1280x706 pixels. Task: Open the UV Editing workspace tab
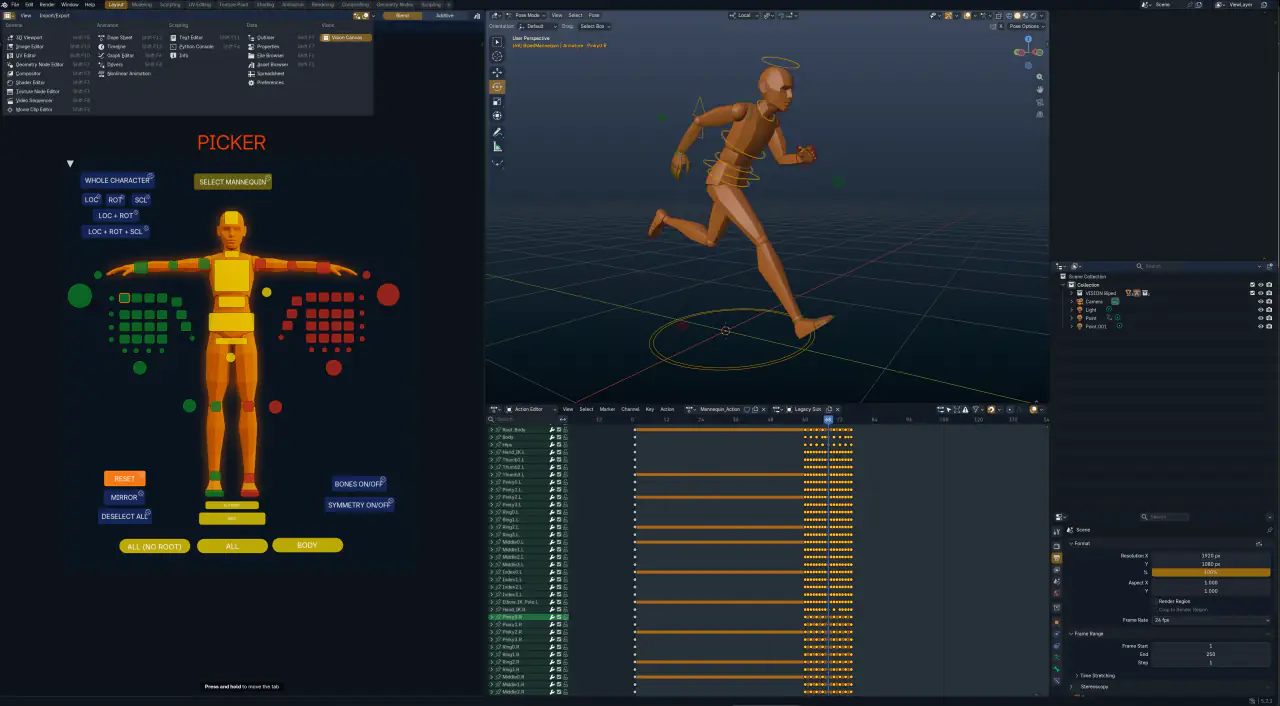pyautogui.click(x=200, y=4)
